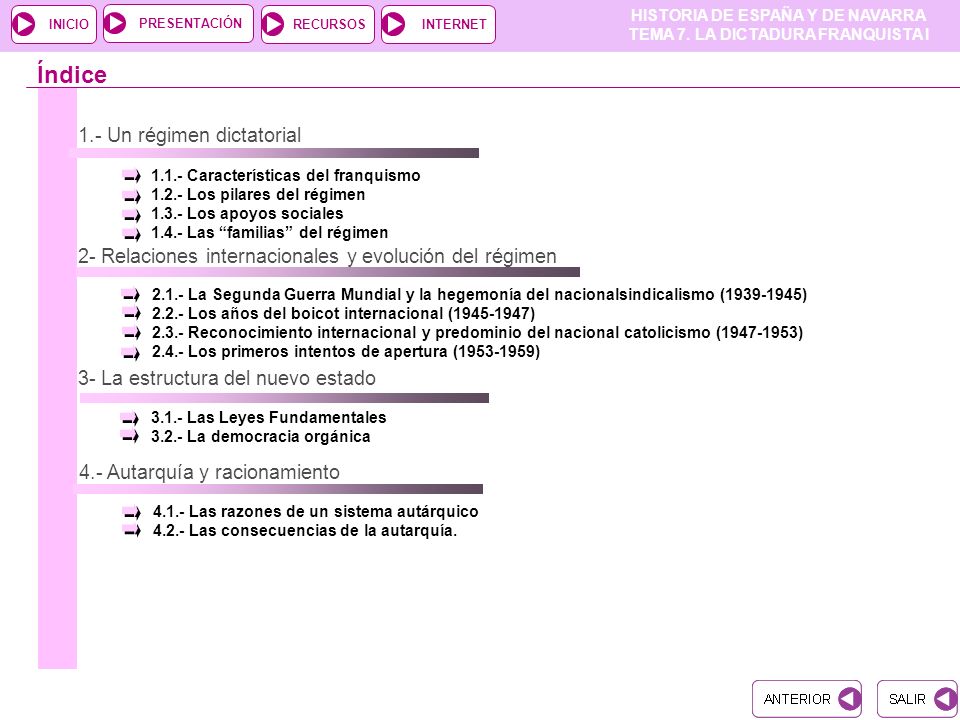Open the PRESENTACIÓN section
The image size is (960, 720).
click(178, 23)
